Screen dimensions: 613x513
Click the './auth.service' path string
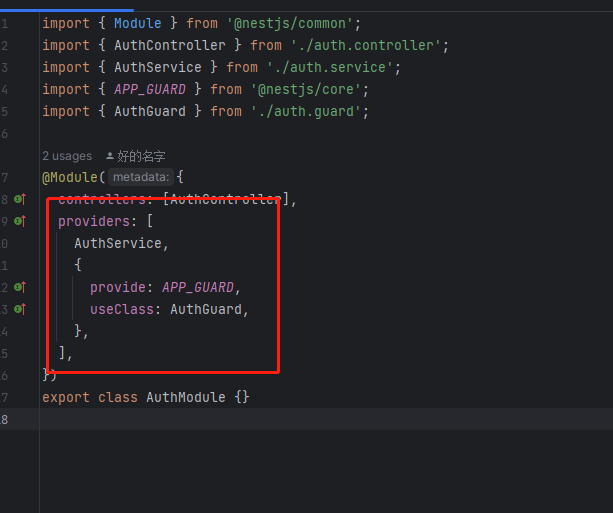(330, 67)
